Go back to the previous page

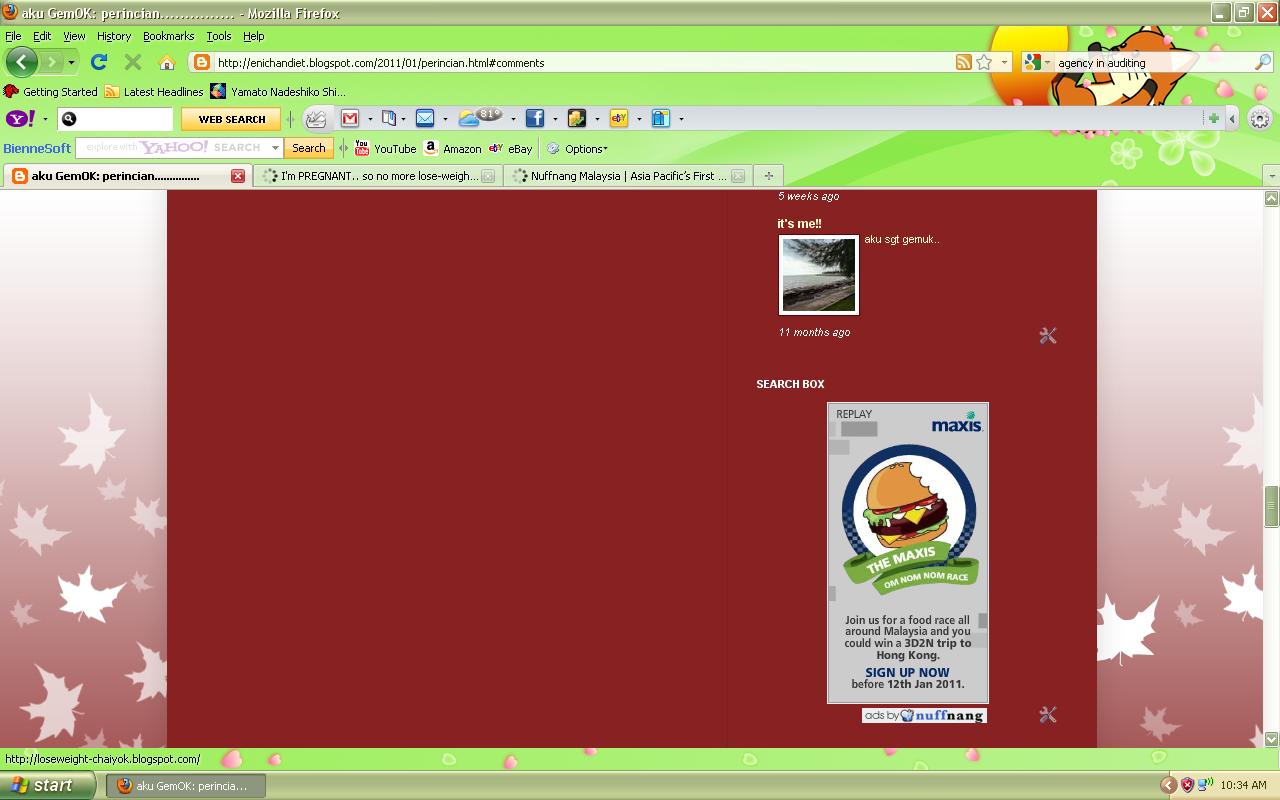coord(21,62)
